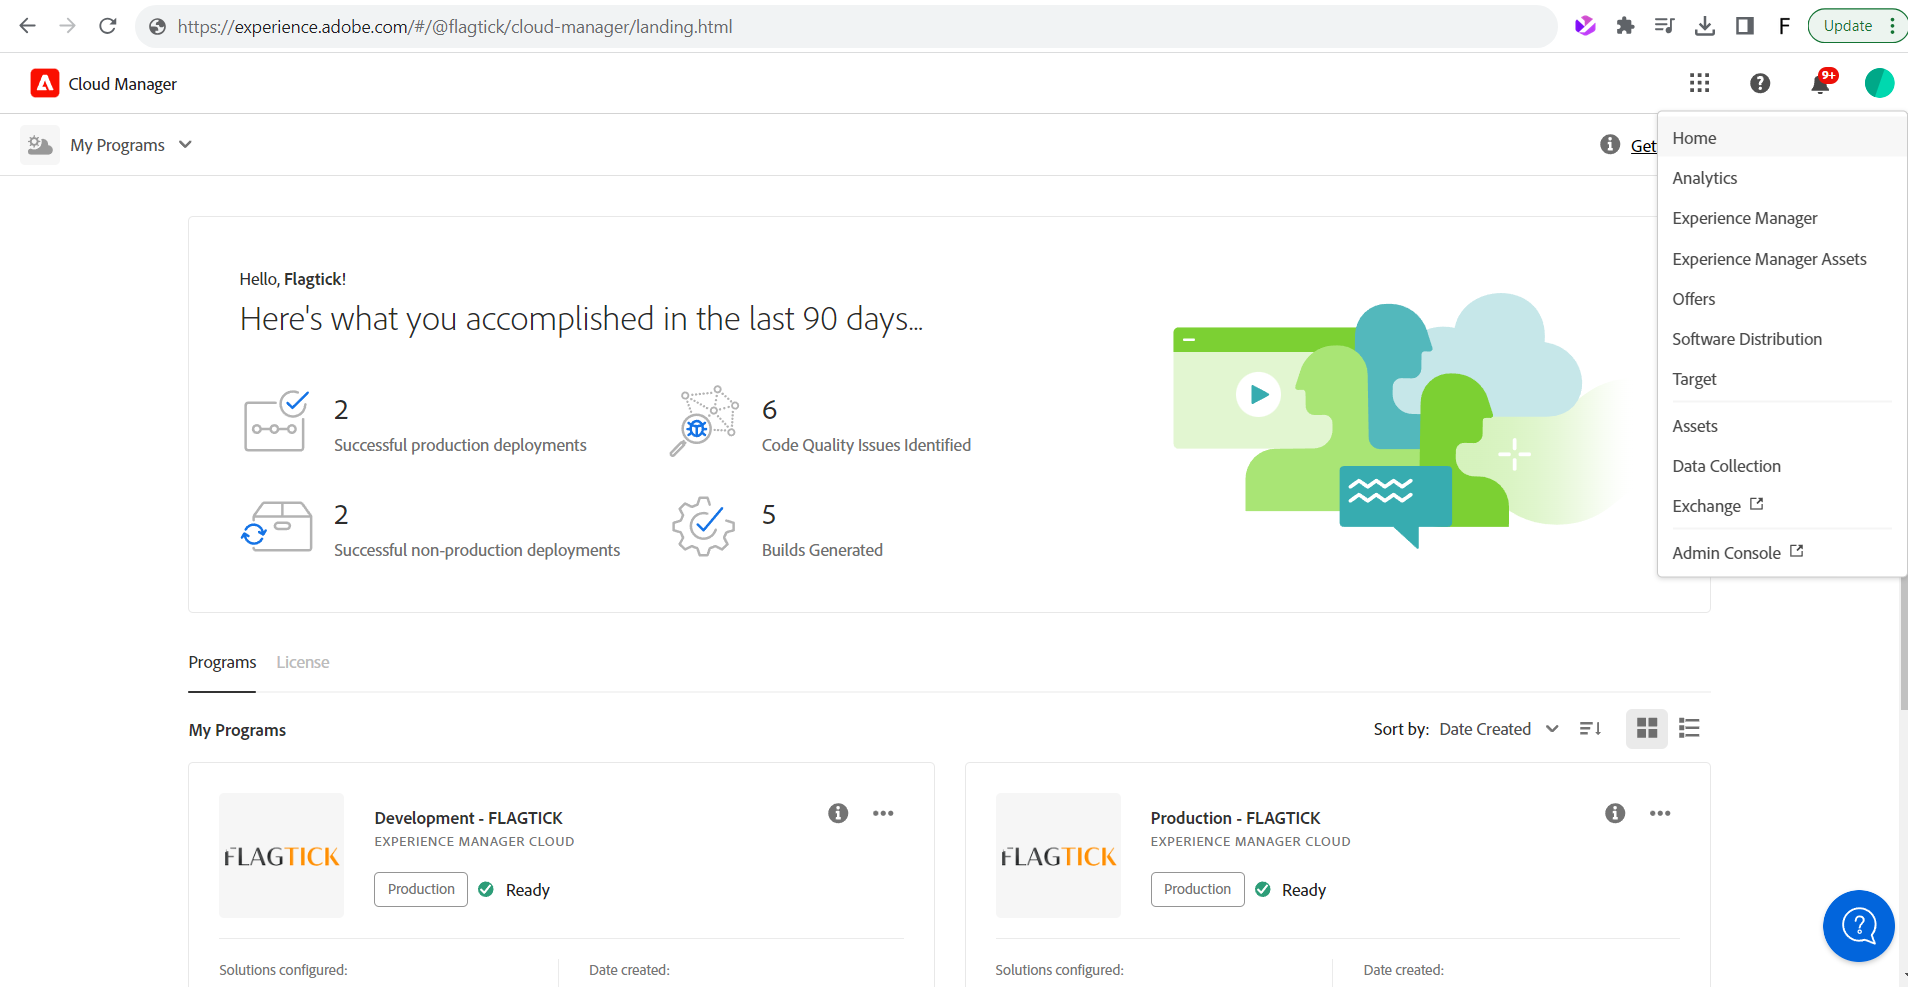Select Analytics in the solutions menu
This screenshot has height=987, width=1908.
pyautogui.click(x=1704, y=178)
